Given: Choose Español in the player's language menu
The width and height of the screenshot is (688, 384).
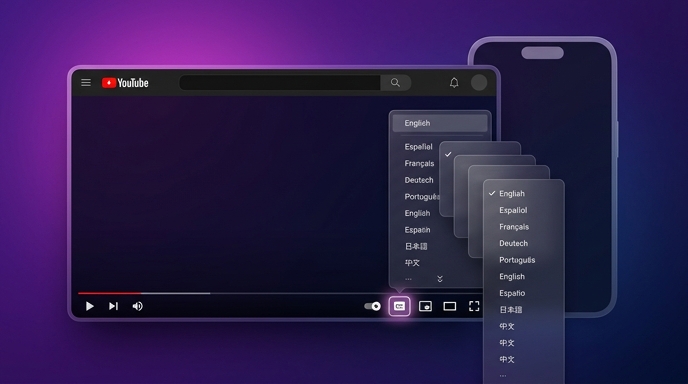Looking at the screenshot, I should pyautogui.click(x=418, y=147).
